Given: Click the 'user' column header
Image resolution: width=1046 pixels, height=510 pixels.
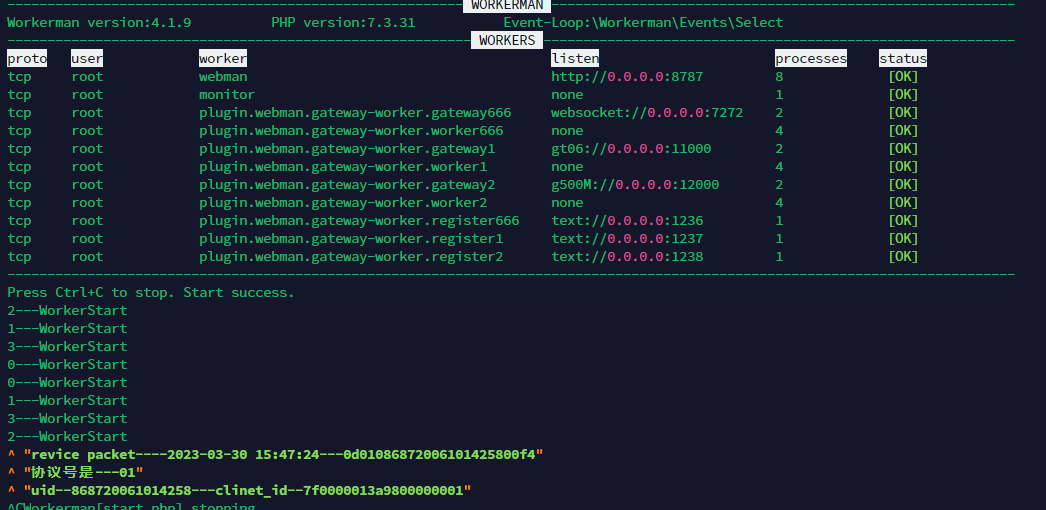Looking at the screenshot, I should pyautogui.click(x=87, y=59).
